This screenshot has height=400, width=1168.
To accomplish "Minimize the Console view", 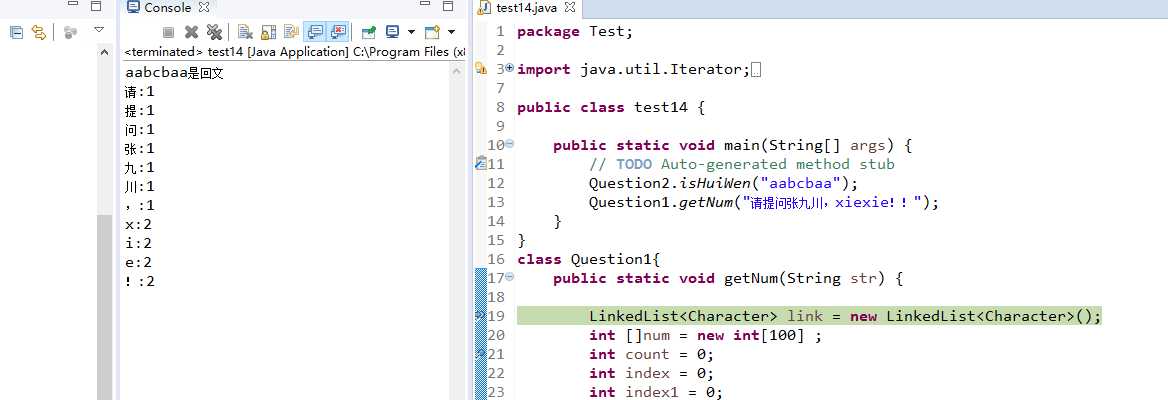I will [x=425, y=5].
